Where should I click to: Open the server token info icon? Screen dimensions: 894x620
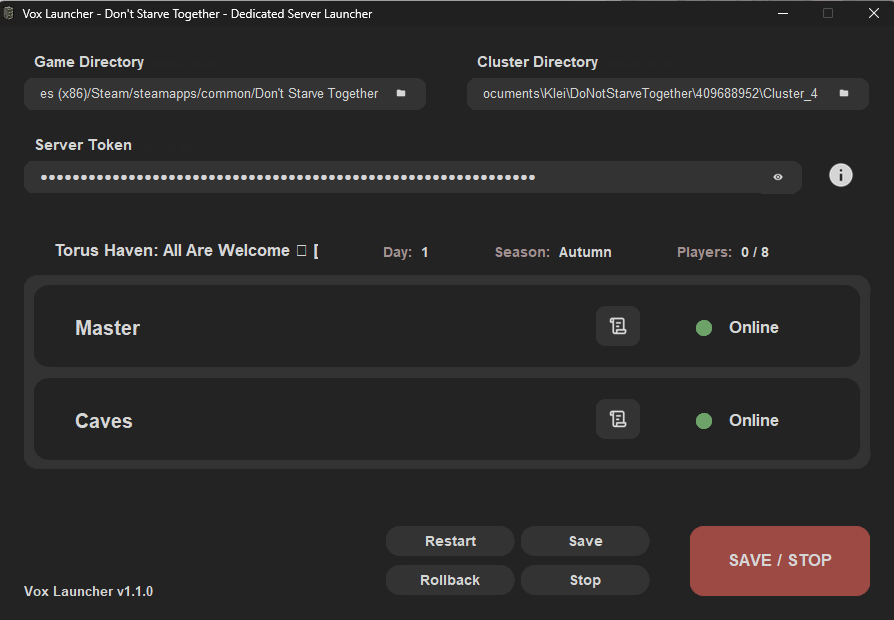coord(841,176)
